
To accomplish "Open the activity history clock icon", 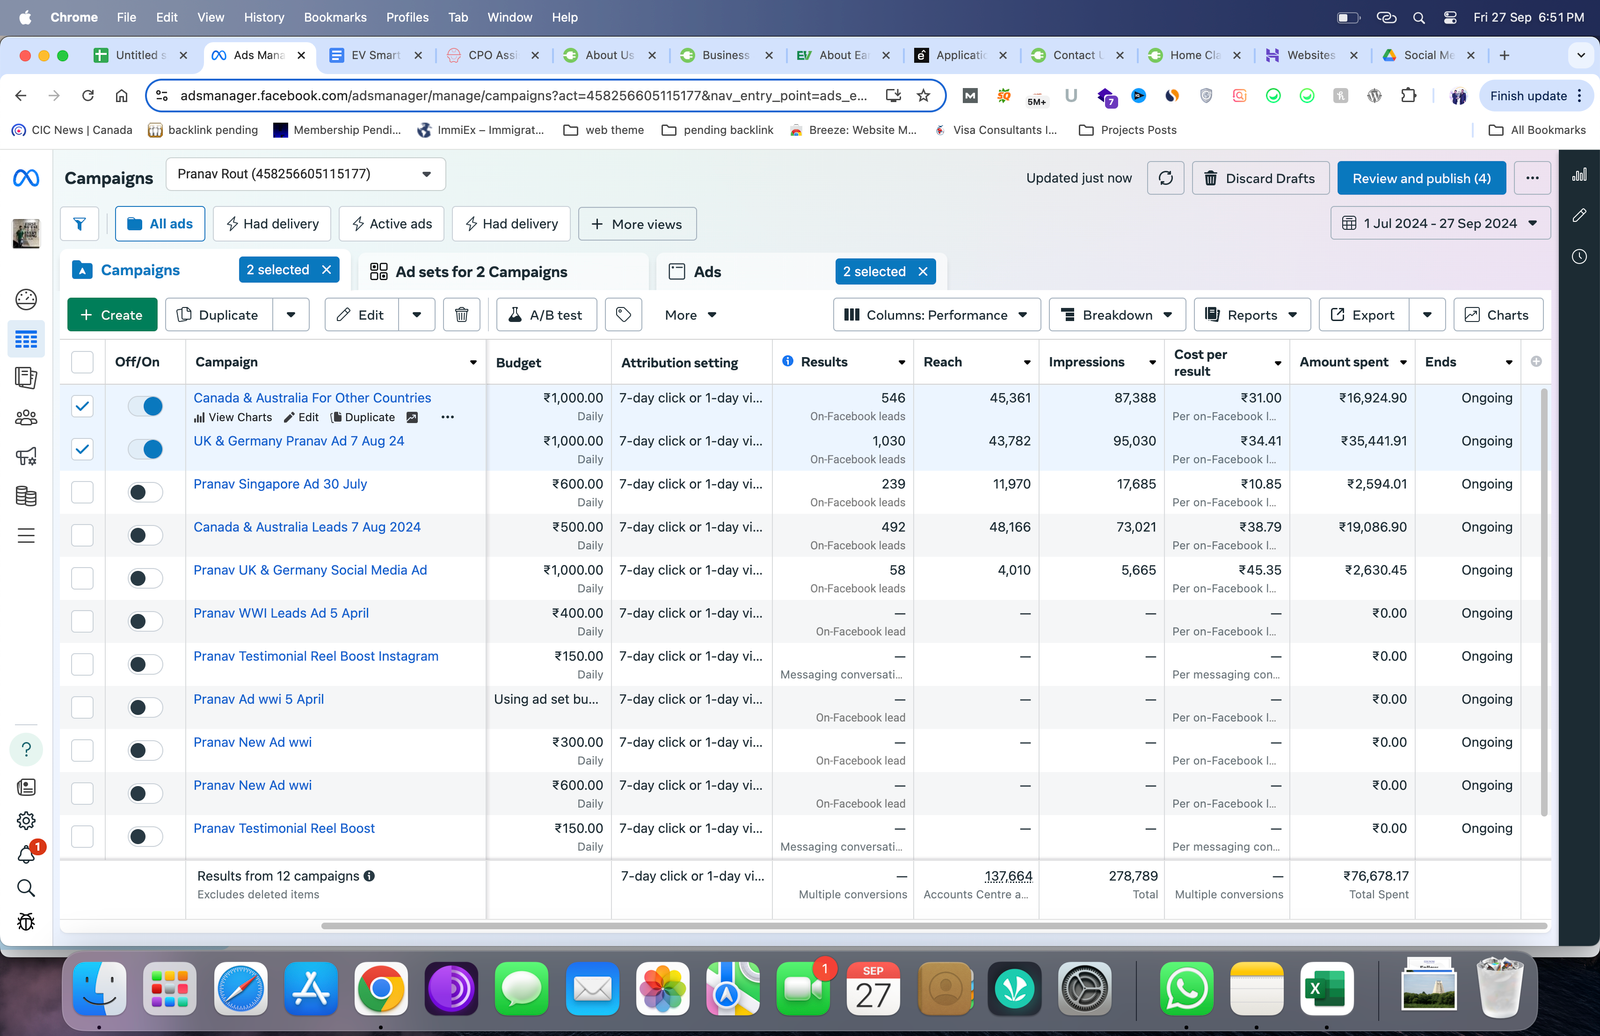I will [x=1579, y=257].
